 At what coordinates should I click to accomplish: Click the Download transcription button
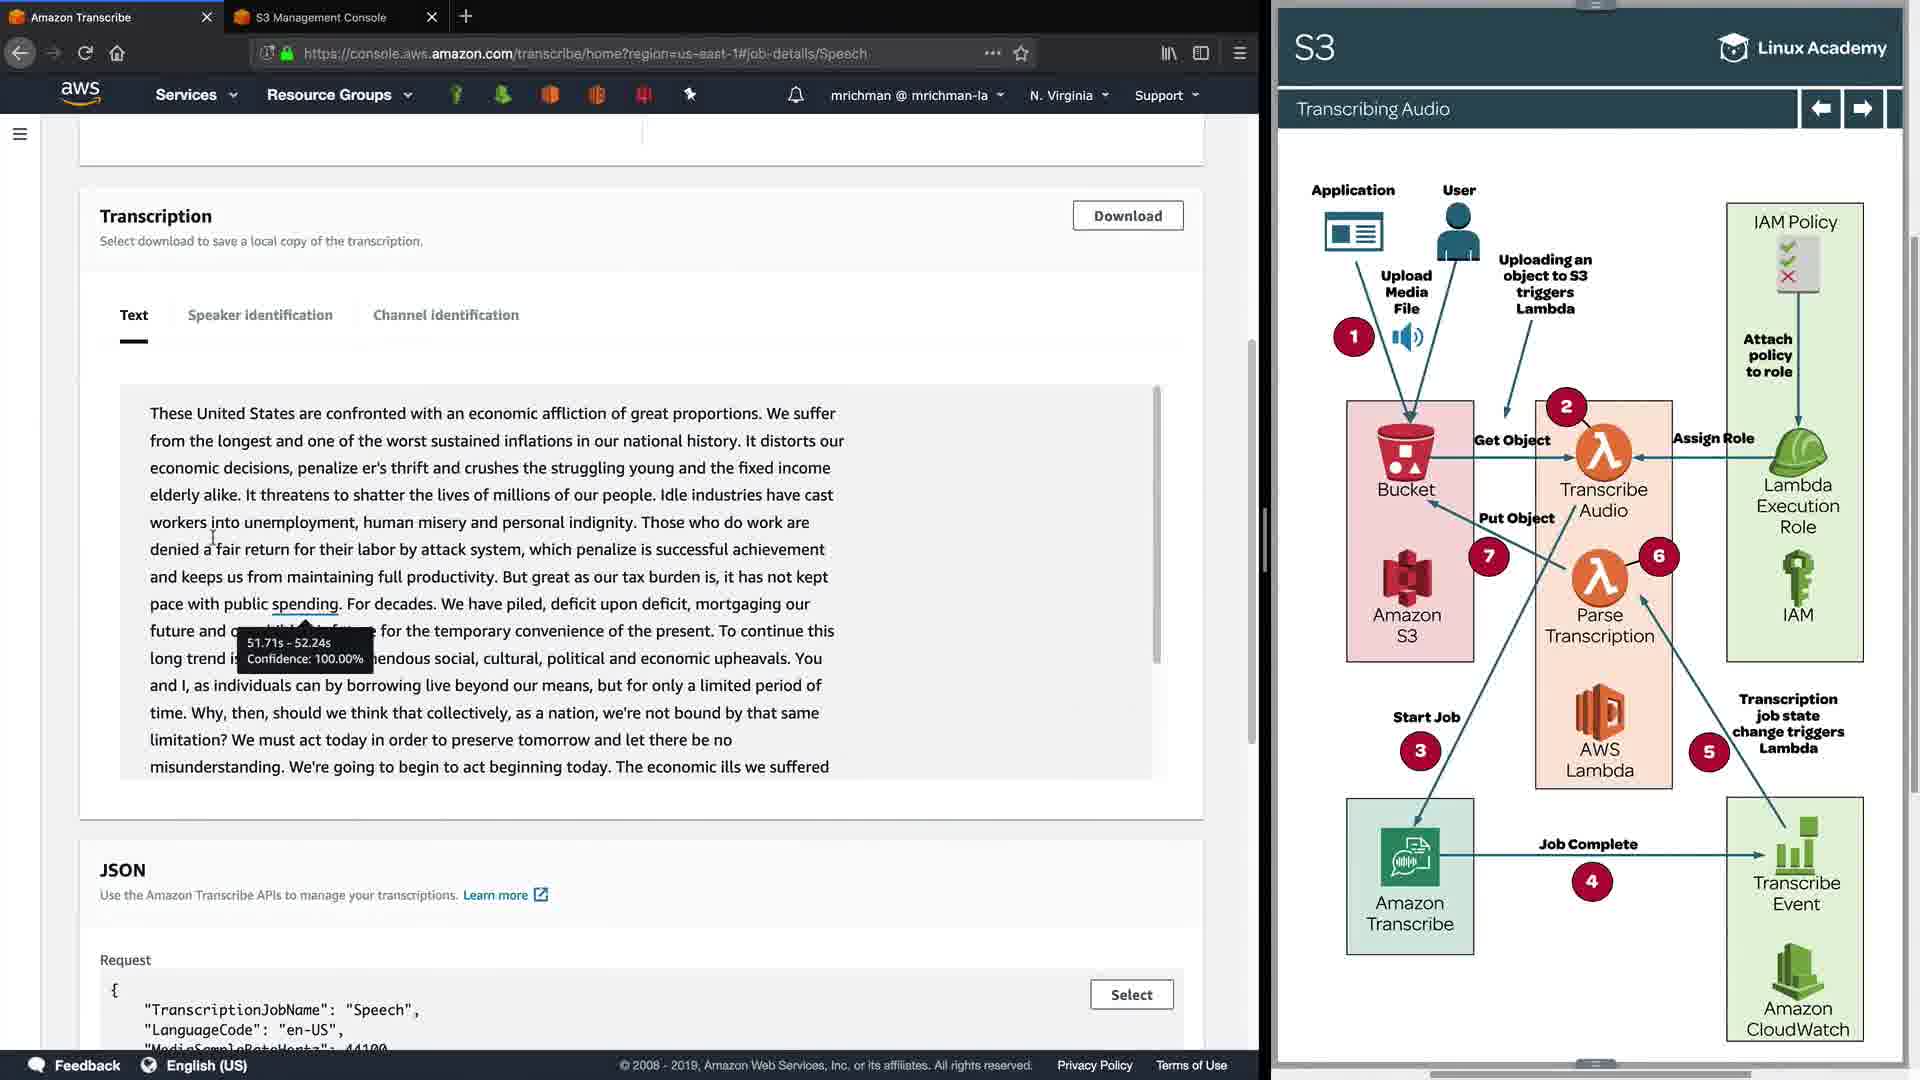coord(1127,216)
